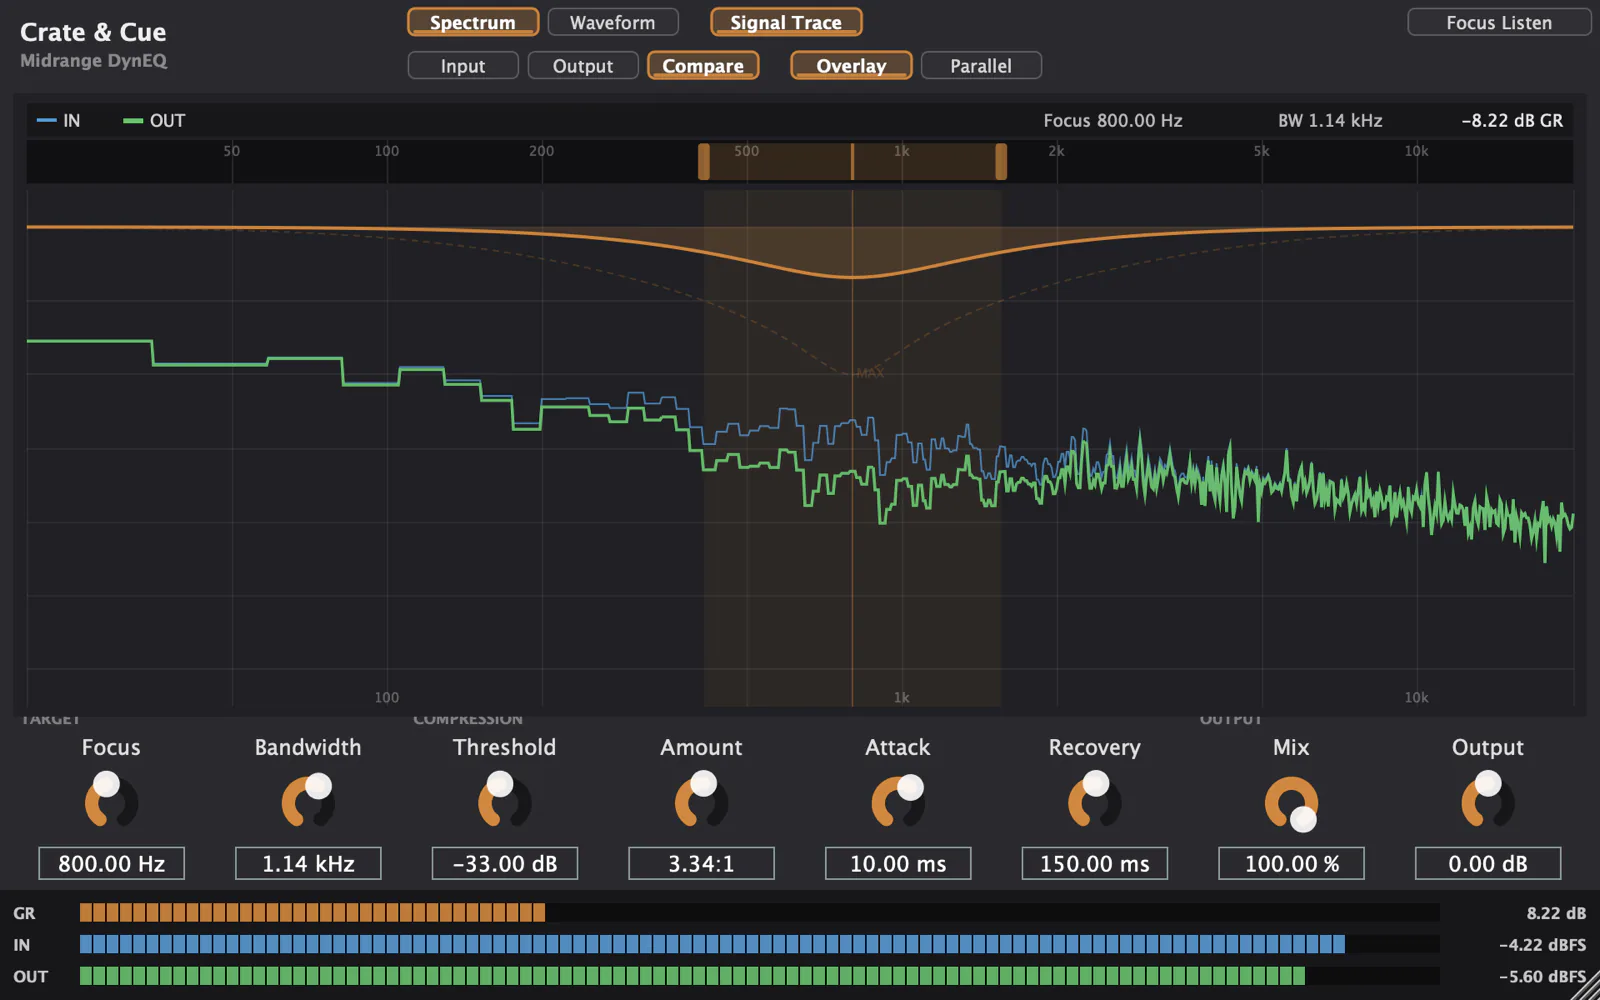The width and height of the screenshot is (1600, 1000).
Task: Click the Midrange DynEQ subtitle
Action: pyautogui.click(x=93, y=61)
